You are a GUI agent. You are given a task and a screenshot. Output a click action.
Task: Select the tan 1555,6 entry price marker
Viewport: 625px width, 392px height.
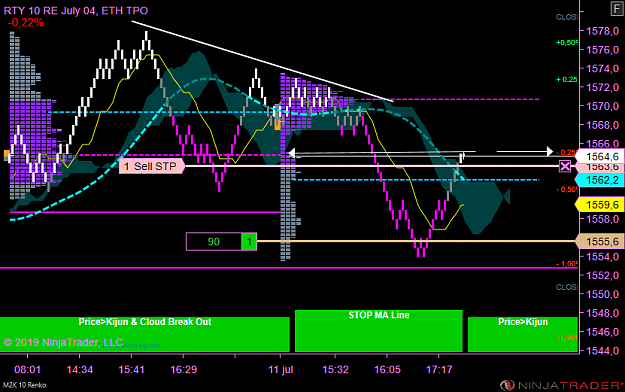click(601, 242)
